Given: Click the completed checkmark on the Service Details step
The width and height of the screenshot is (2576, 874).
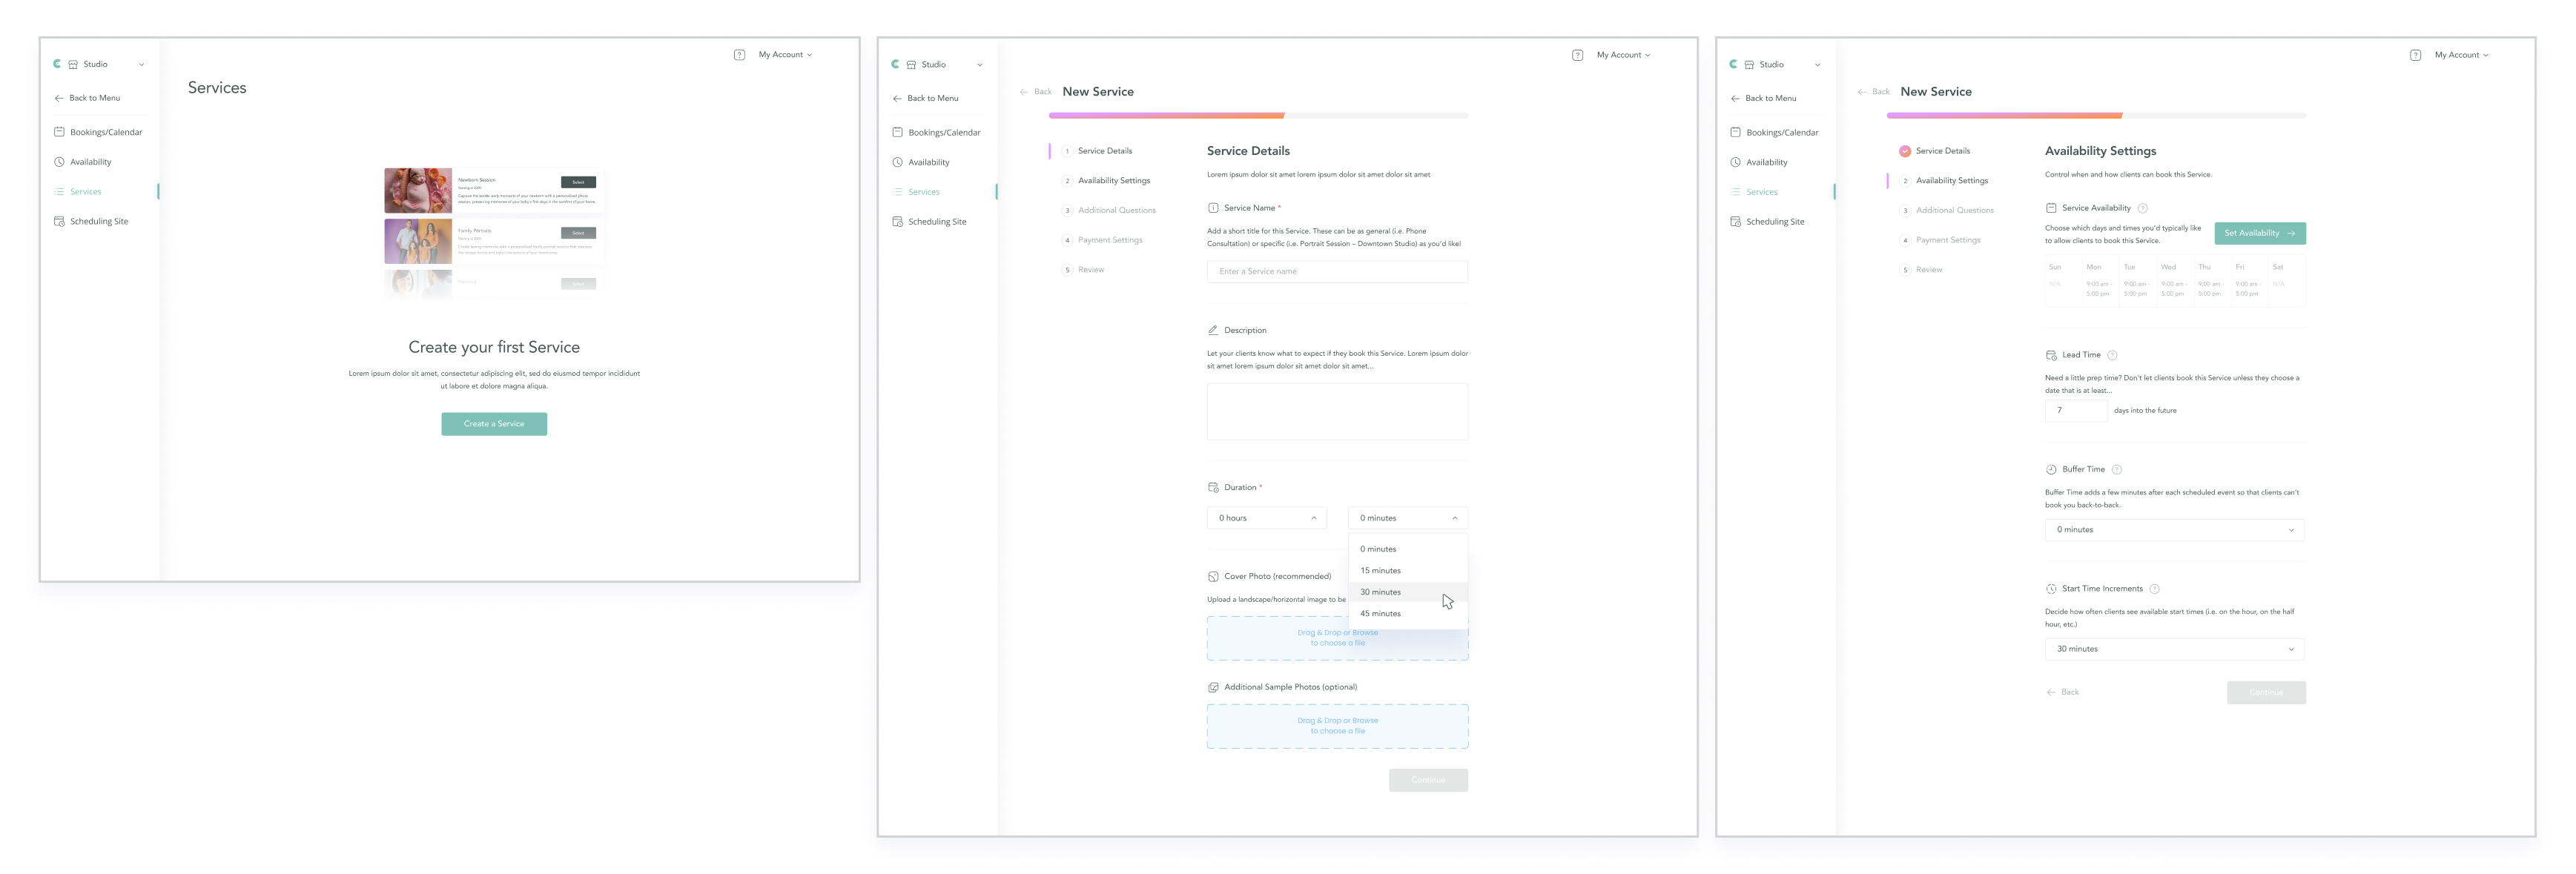Looking at the screenshot, I should tap(1904, 151).
